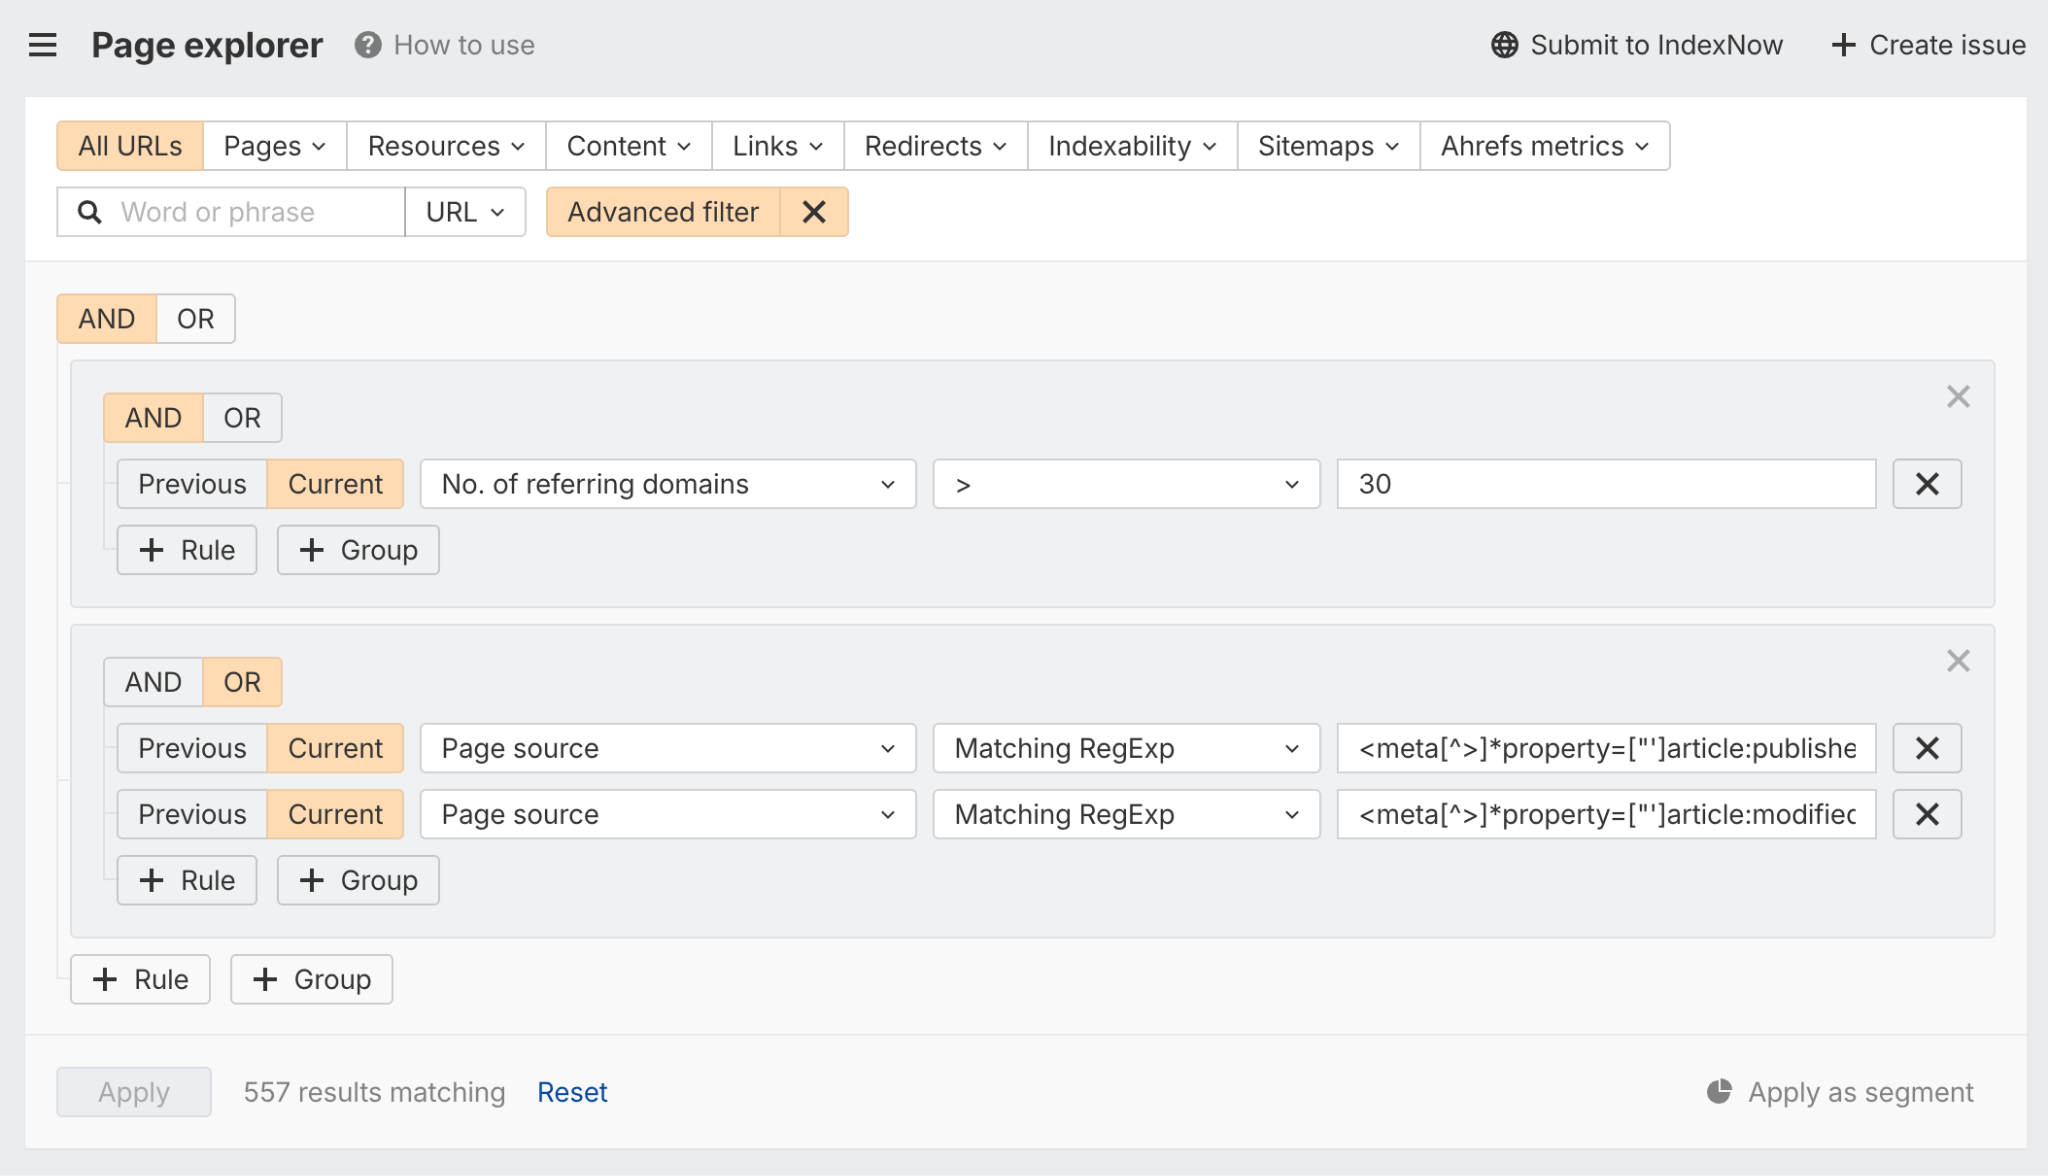Click the Reset link
This screenshot has height=1176, width=2048.
572,1091
